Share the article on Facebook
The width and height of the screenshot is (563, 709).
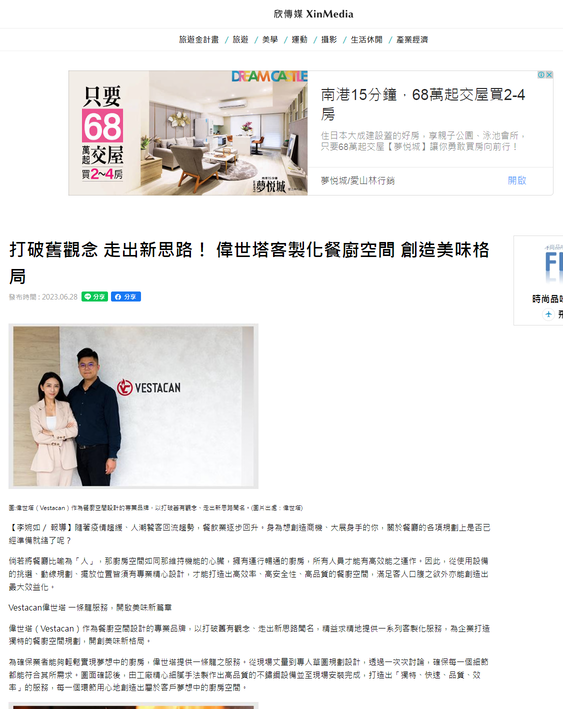(126, 297)
